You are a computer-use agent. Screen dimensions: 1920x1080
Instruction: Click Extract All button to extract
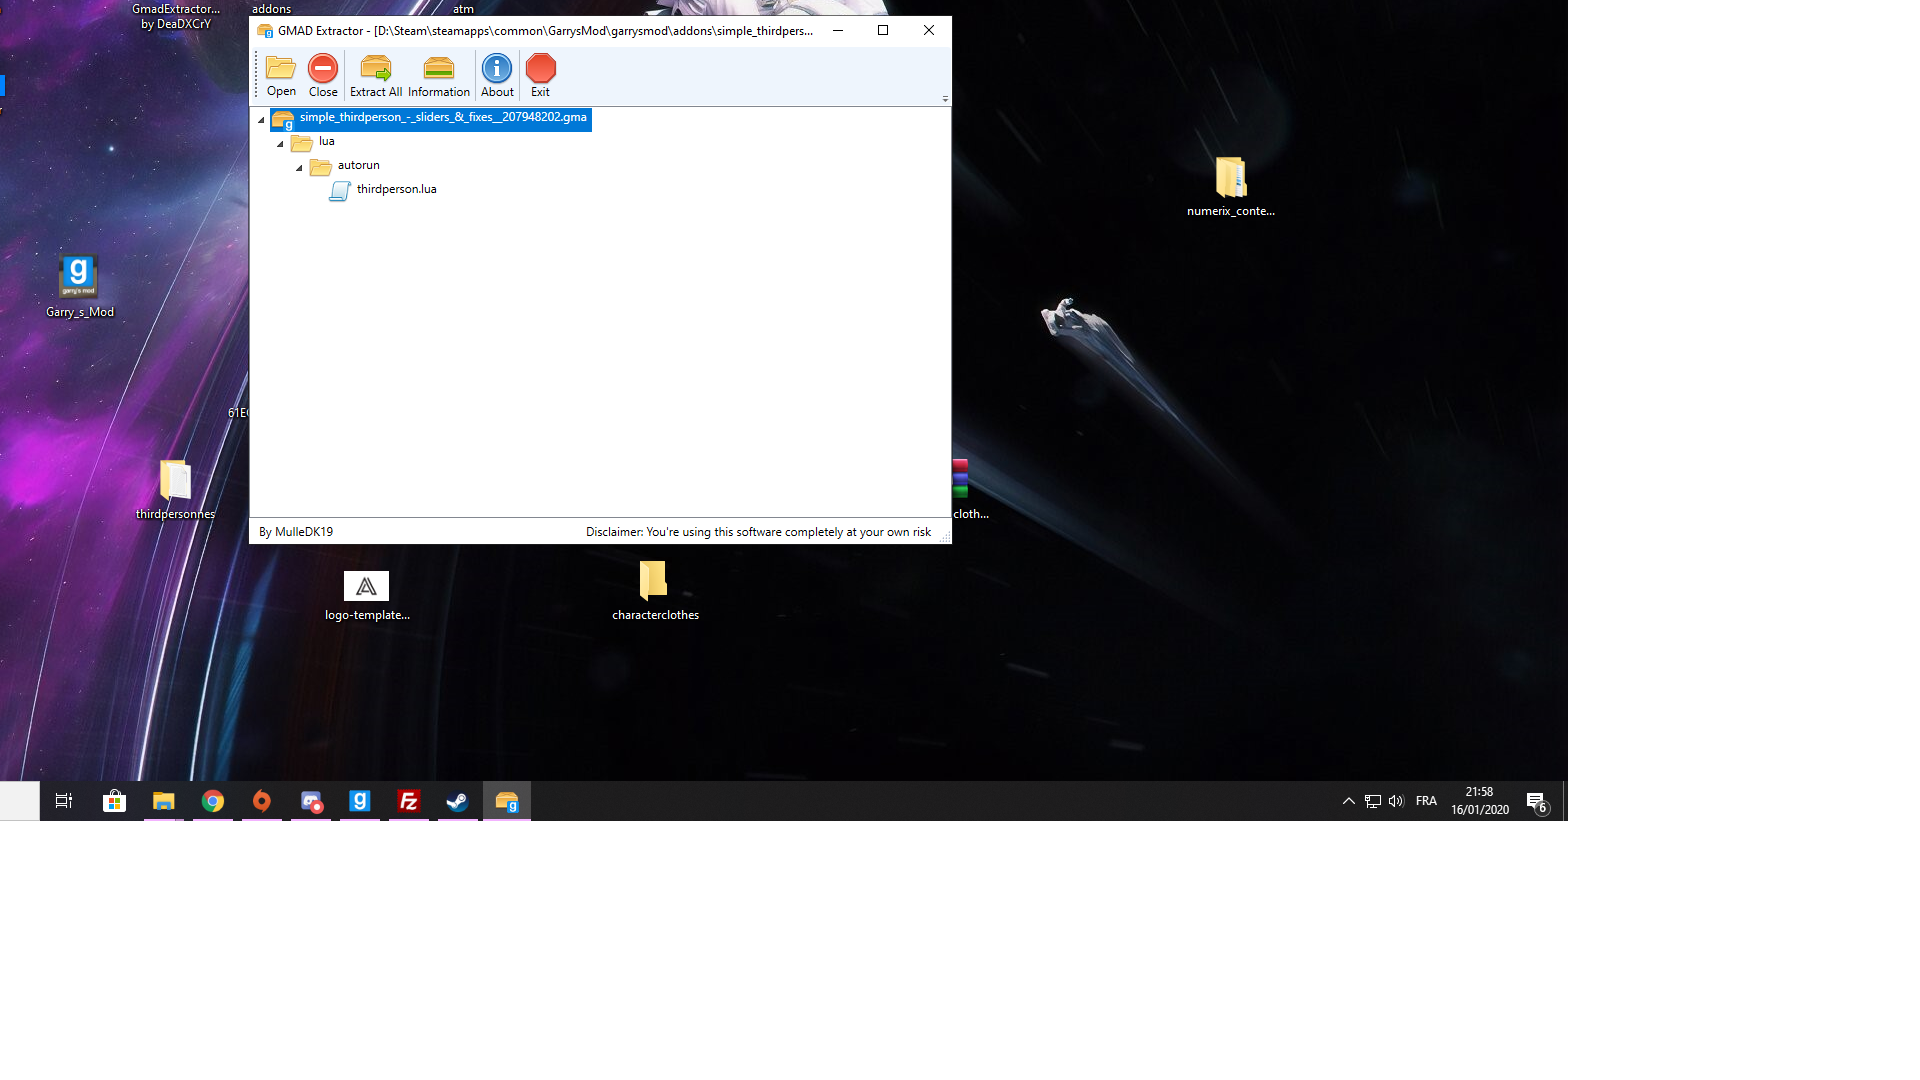click(x=376, y=73)
